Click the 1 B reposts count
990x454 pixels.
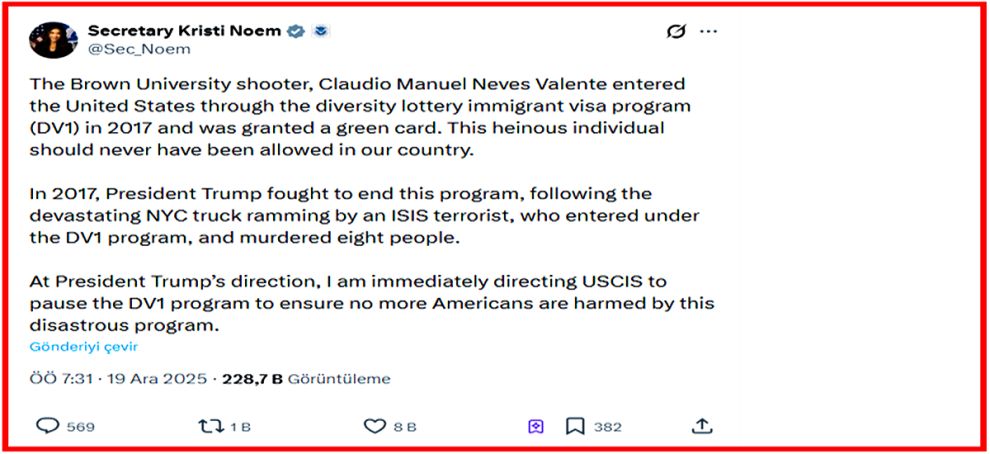[240, 427]
